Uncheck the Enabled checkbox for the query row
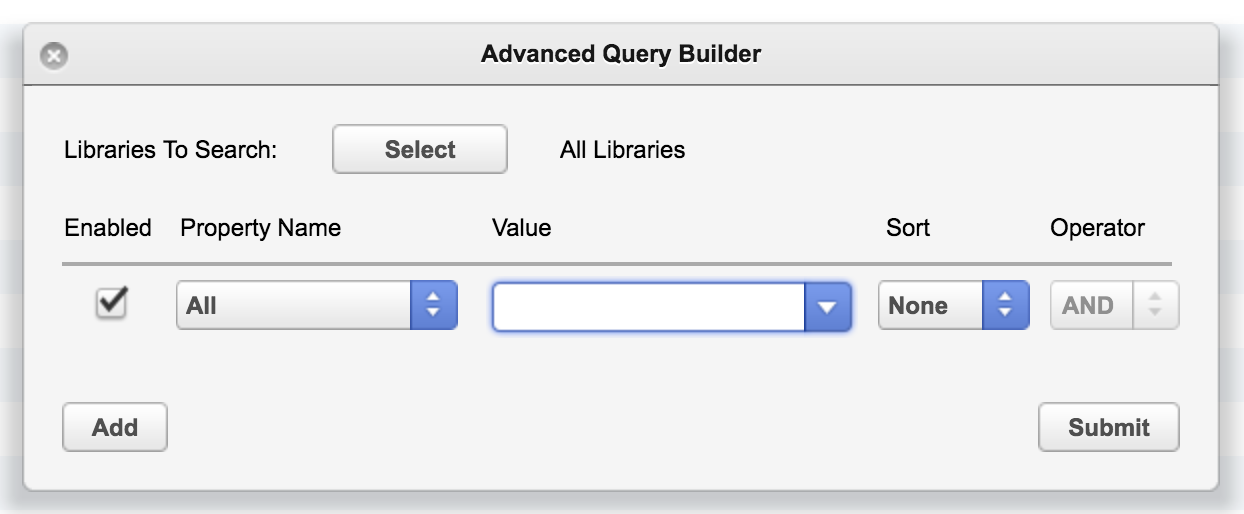The height and width of the screenshot is (514, 1244). [110, 303]
